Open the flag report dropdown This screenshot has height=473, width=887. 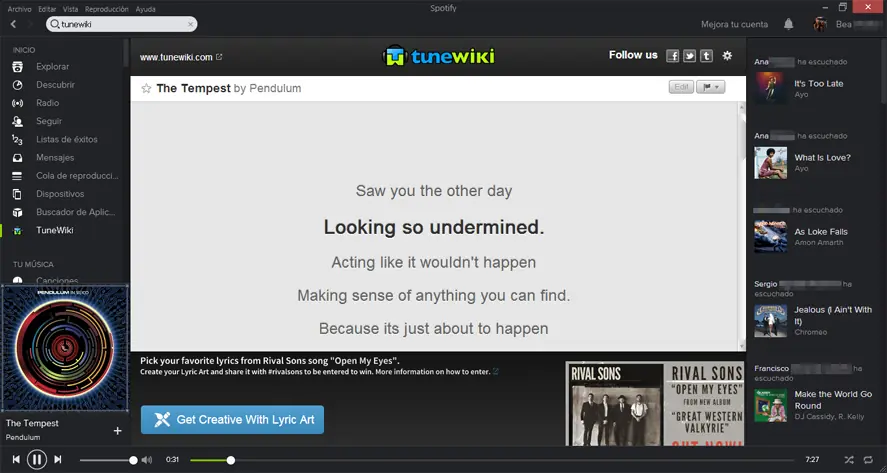pyautogui.click(x=711, y=87)
